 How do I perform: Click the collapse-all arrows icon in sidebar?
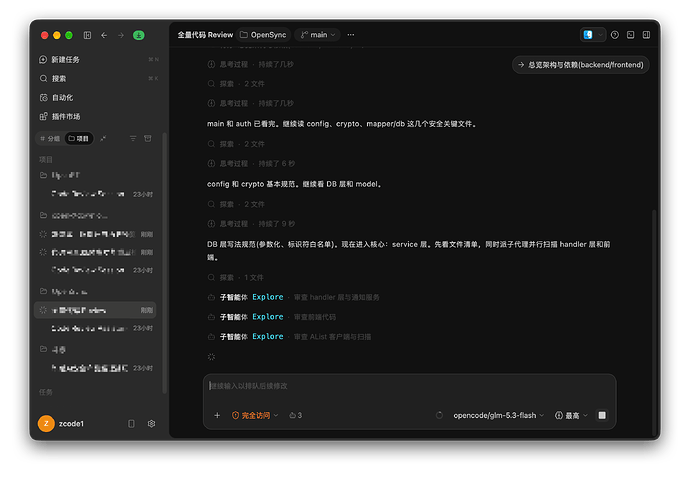[x=103, y=139]
